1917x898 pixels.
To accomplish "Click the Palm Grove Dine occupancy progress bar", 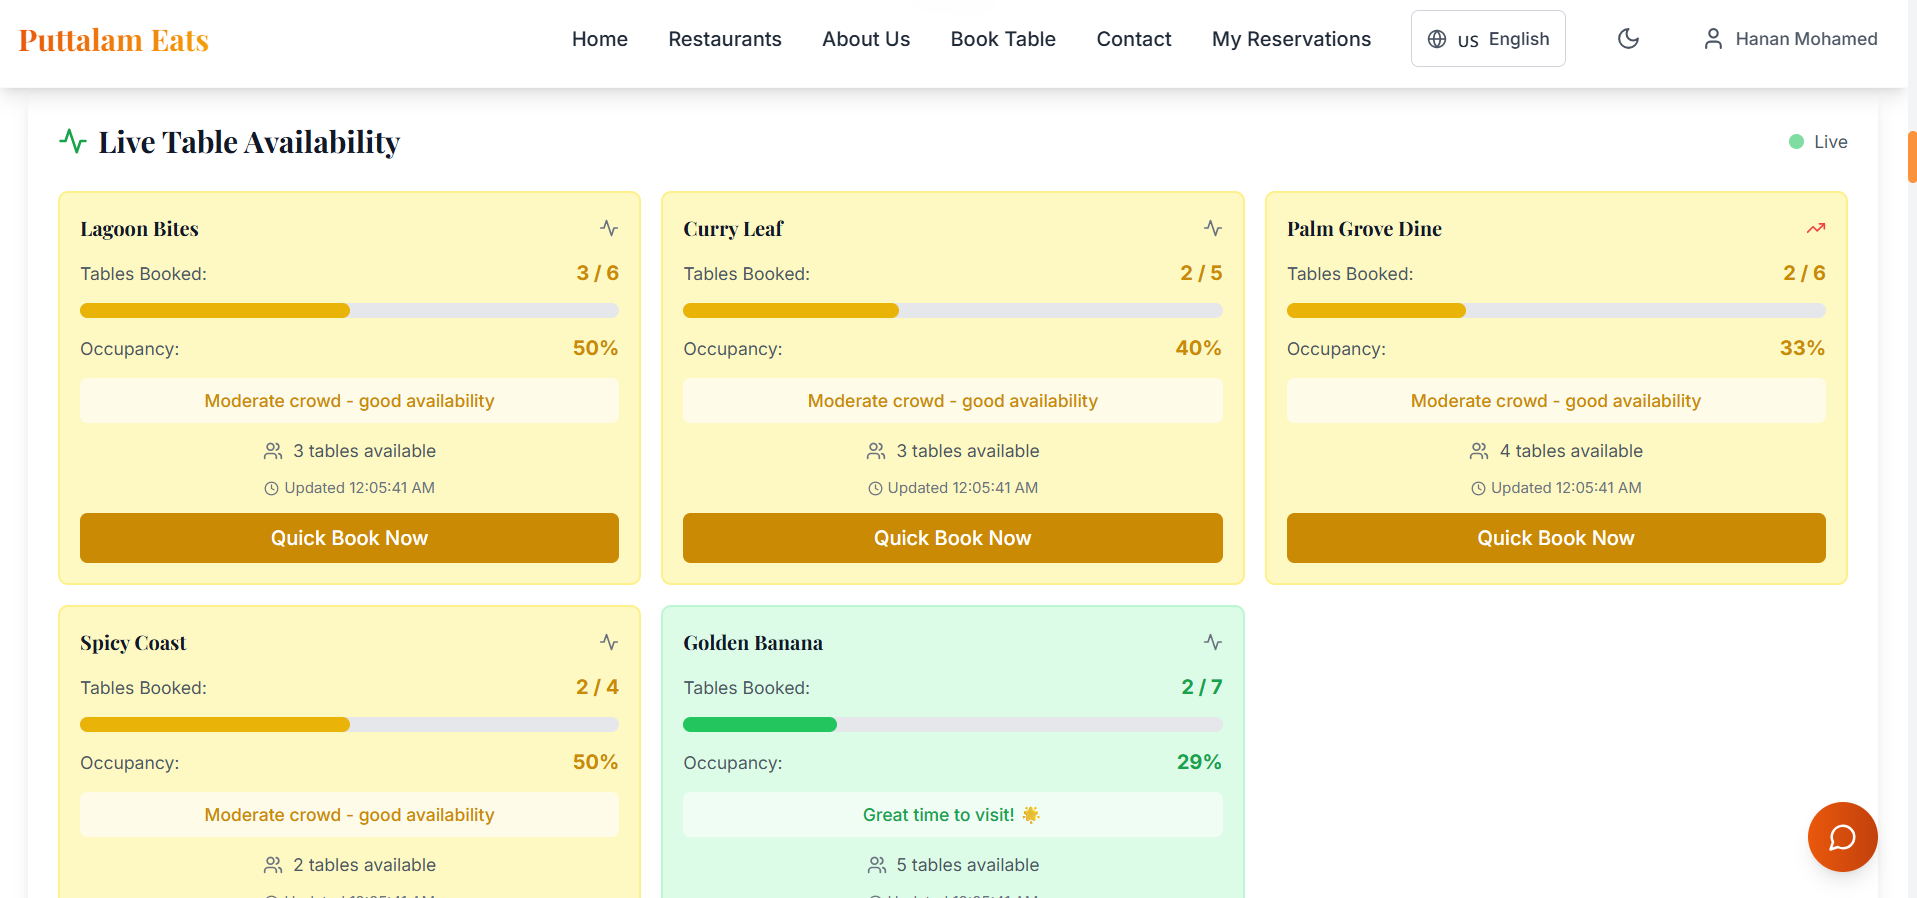I will (1556, 311).
